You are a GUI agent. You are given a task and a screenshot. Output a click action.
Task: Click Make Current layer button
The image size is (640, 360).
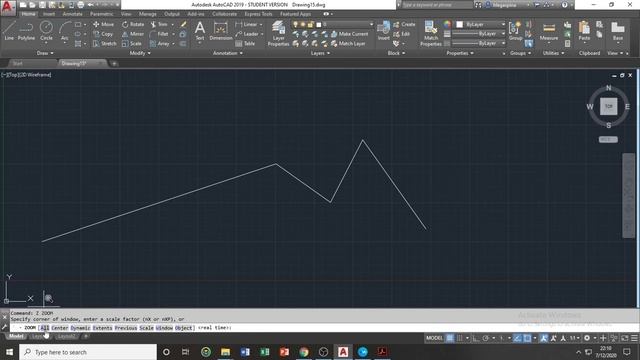349,34
